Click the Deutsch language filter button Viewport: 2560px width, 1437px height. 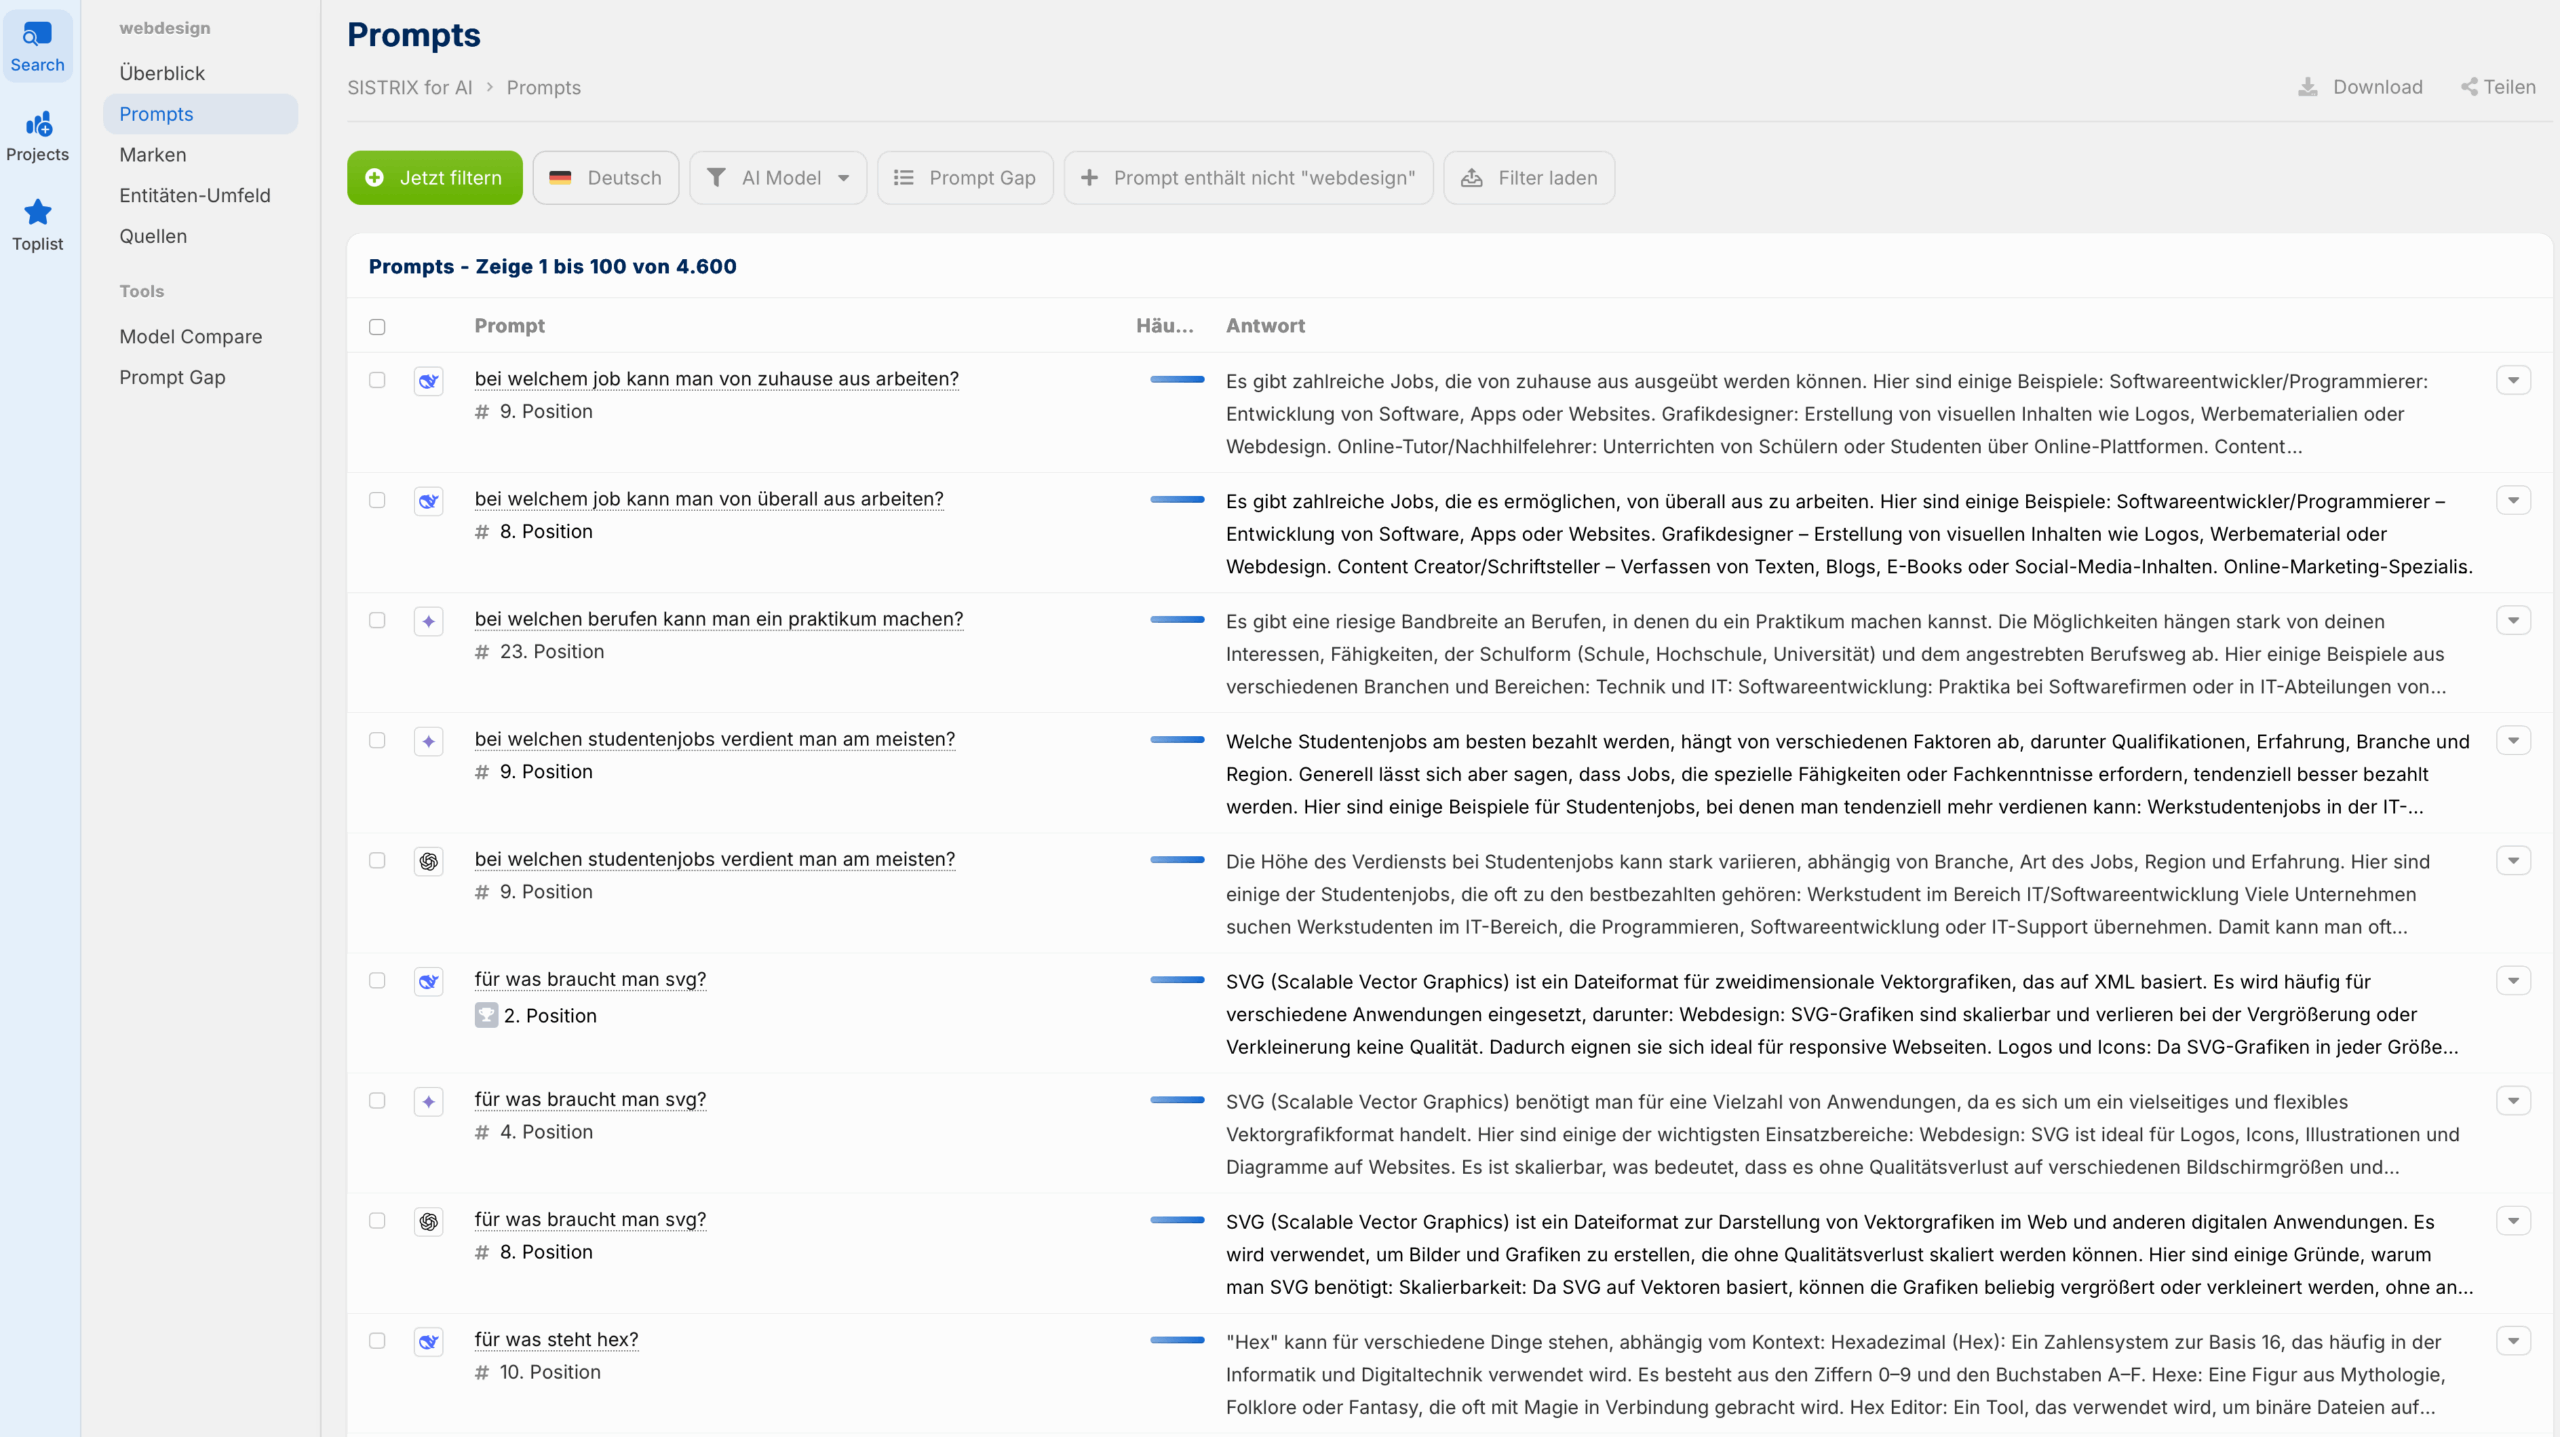[x=606, y=178]
